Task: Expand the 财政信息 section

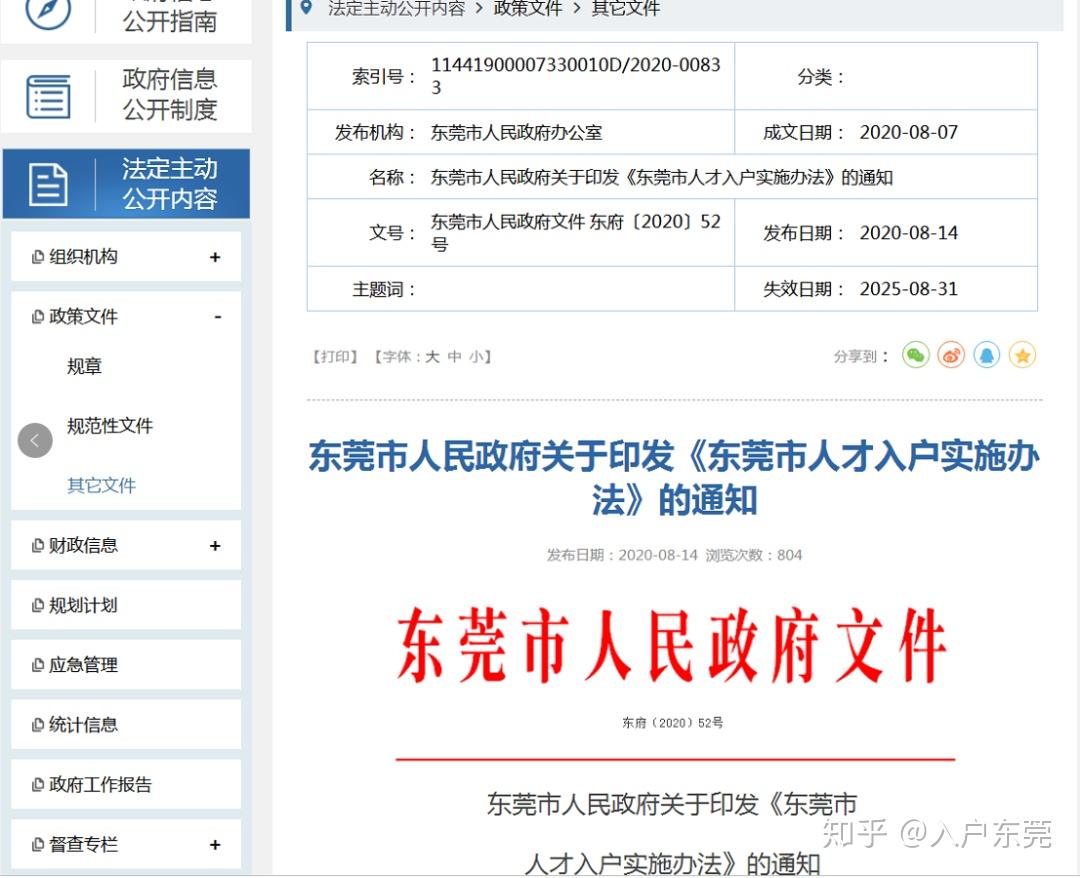Action: point(215,546)
